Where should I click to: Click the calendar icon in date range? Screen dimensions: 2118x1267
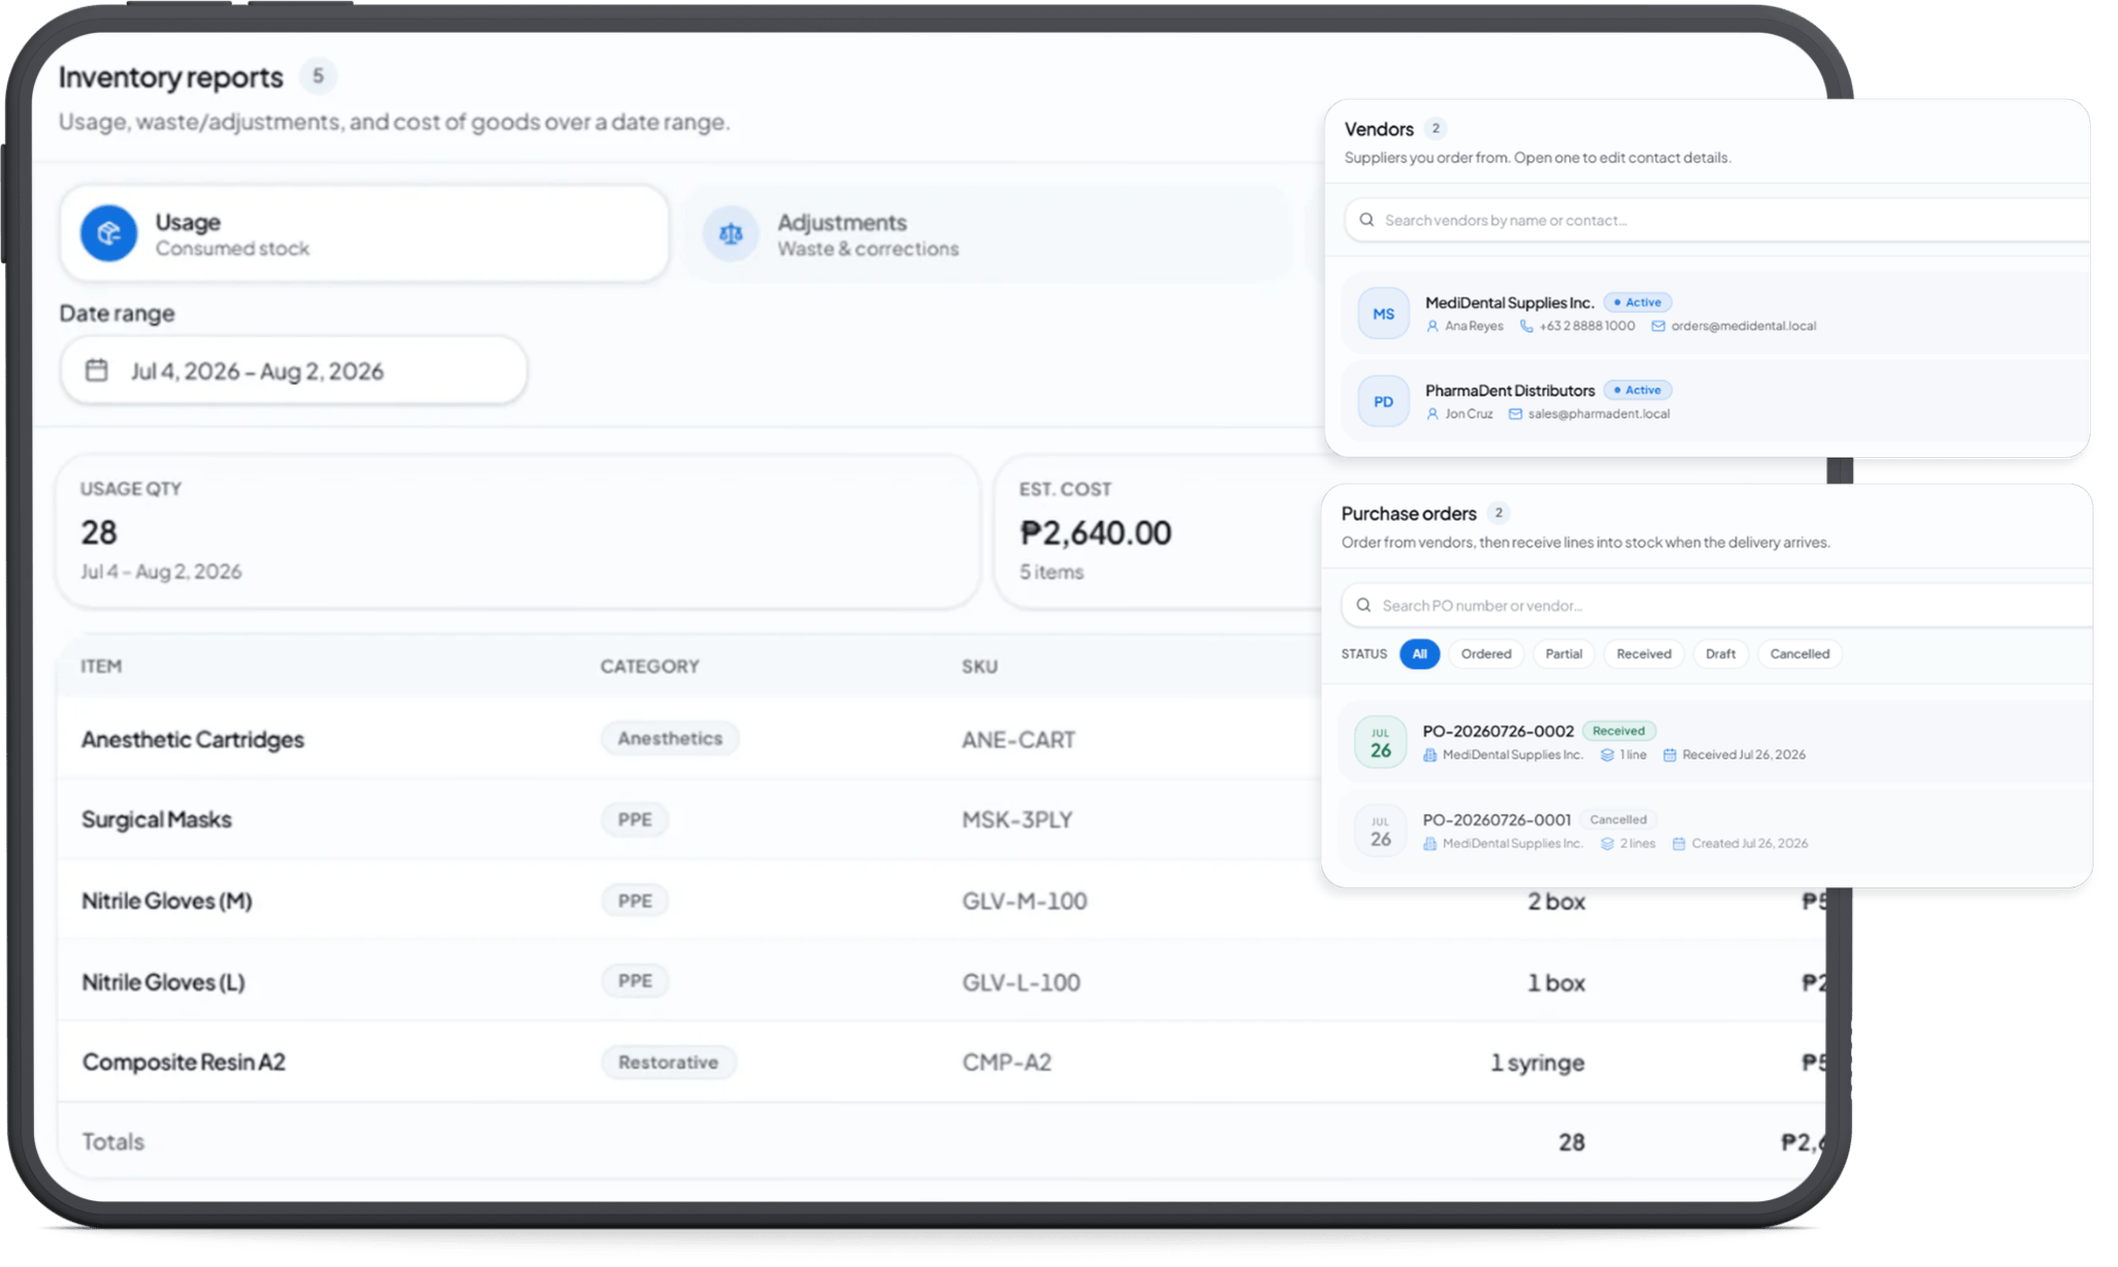[96, 370]
